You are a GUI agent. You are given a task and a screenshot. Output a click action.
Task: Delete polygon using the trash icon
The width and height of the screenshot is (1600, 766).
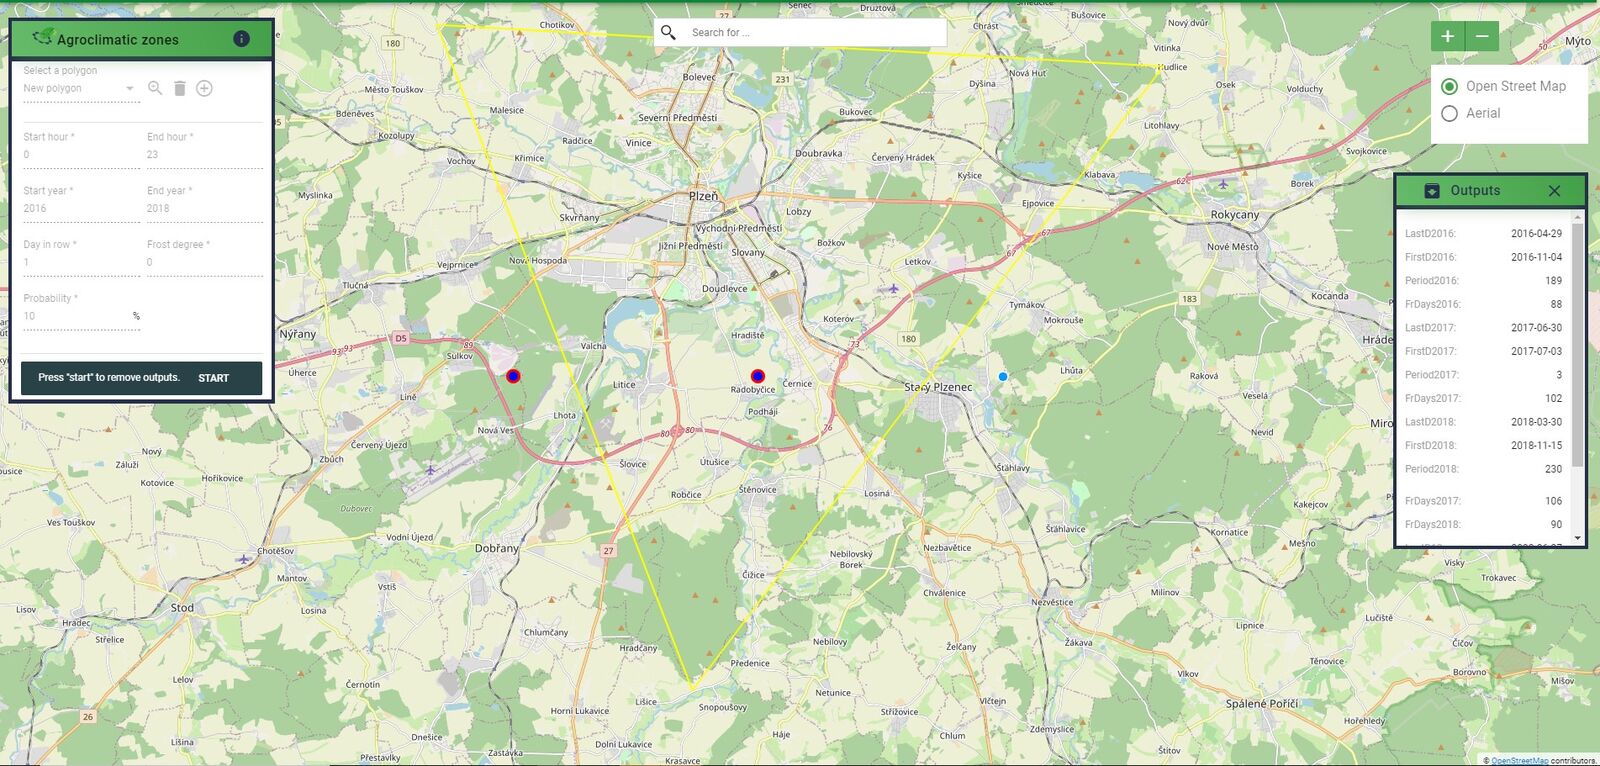pos(180,88)
